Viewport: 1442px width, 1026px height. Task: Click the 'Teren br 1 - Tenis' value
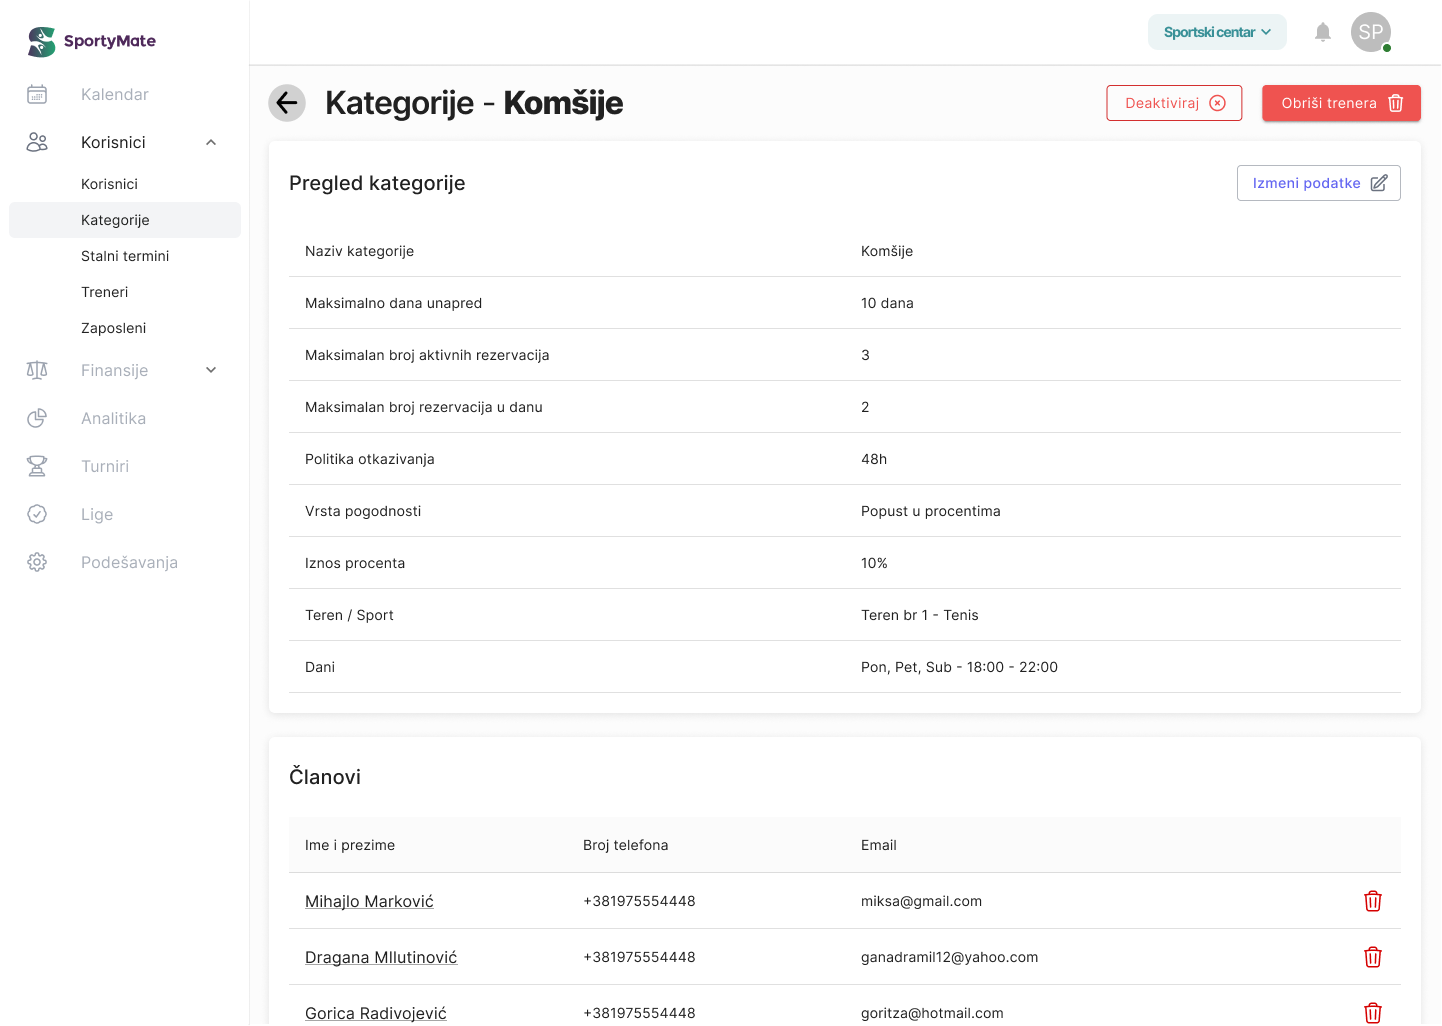pyautogui.click(x=919, y=615)
